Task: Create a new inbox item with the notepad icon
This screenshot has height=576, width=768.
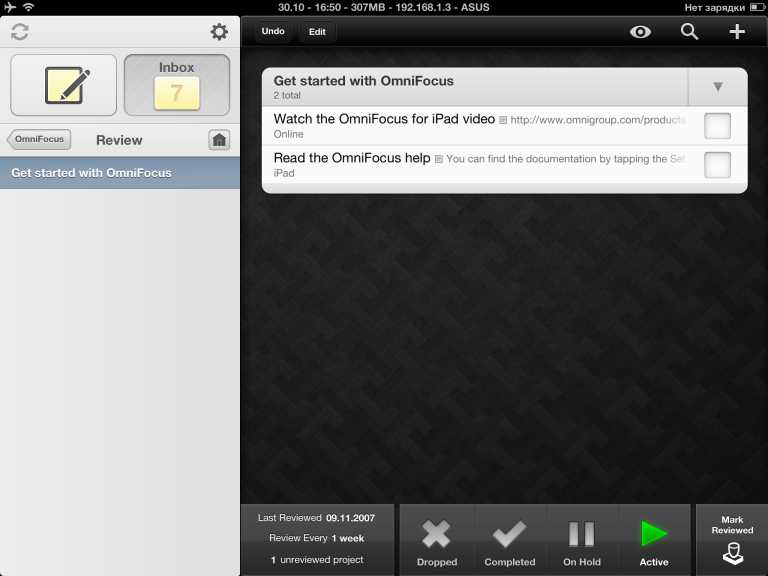Action: 64,85
